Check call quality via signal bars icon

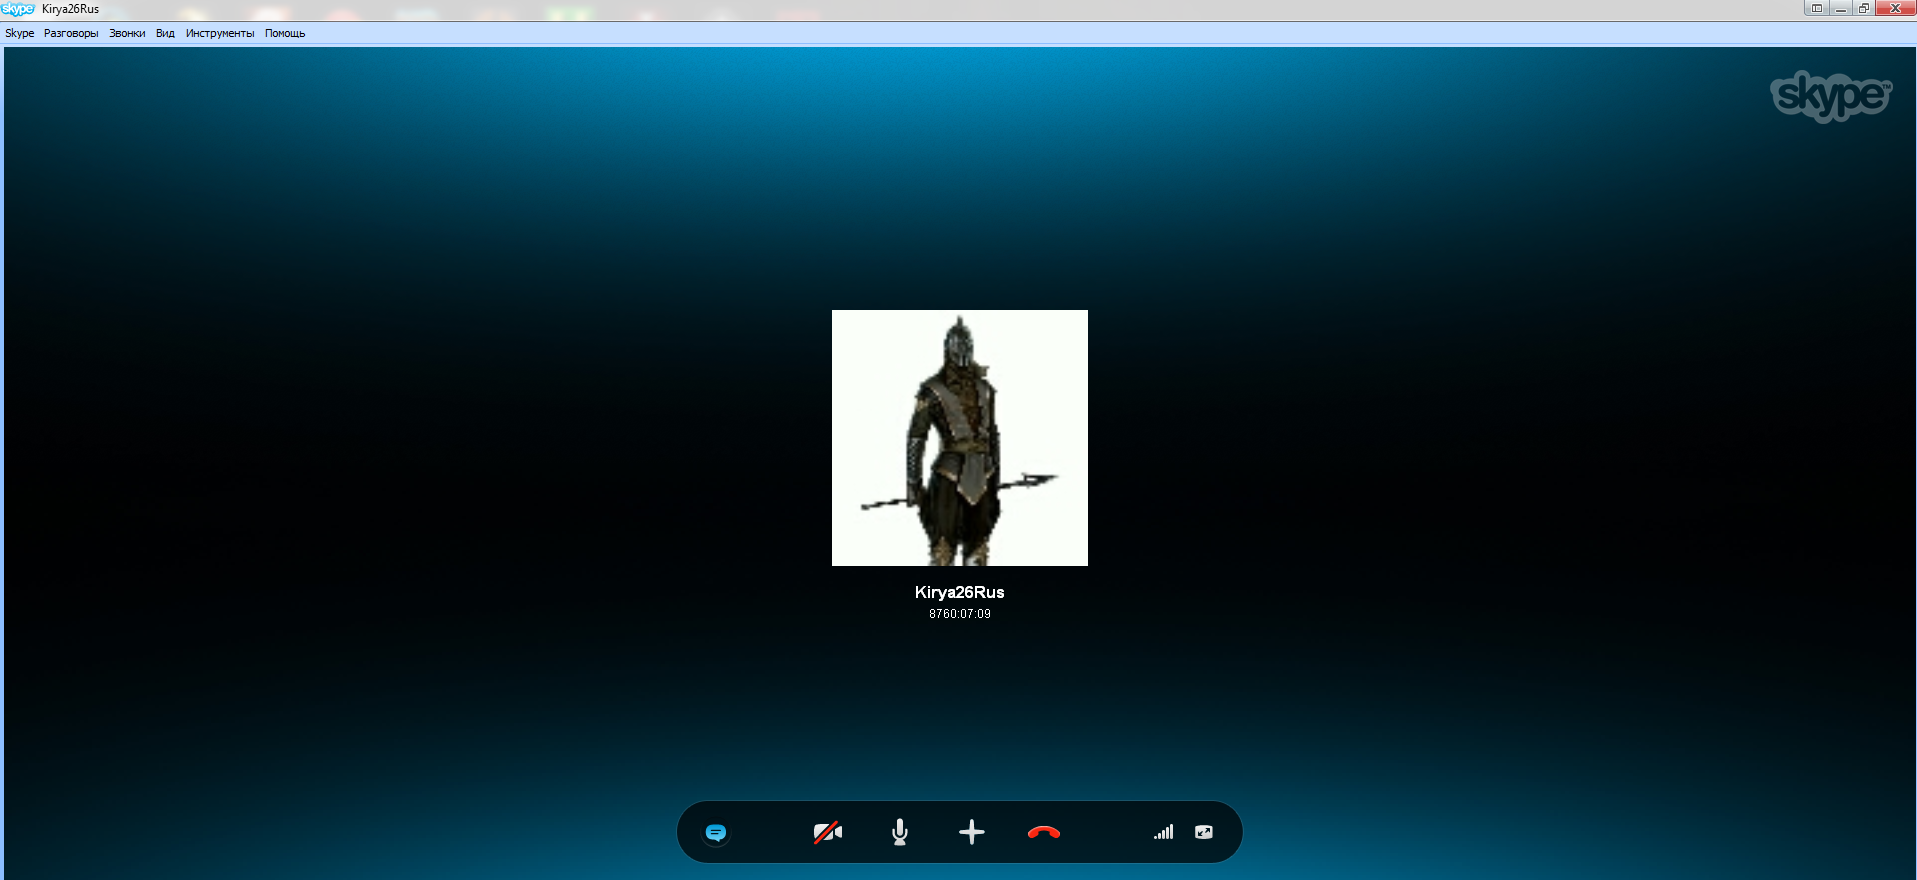point(1163,832)
